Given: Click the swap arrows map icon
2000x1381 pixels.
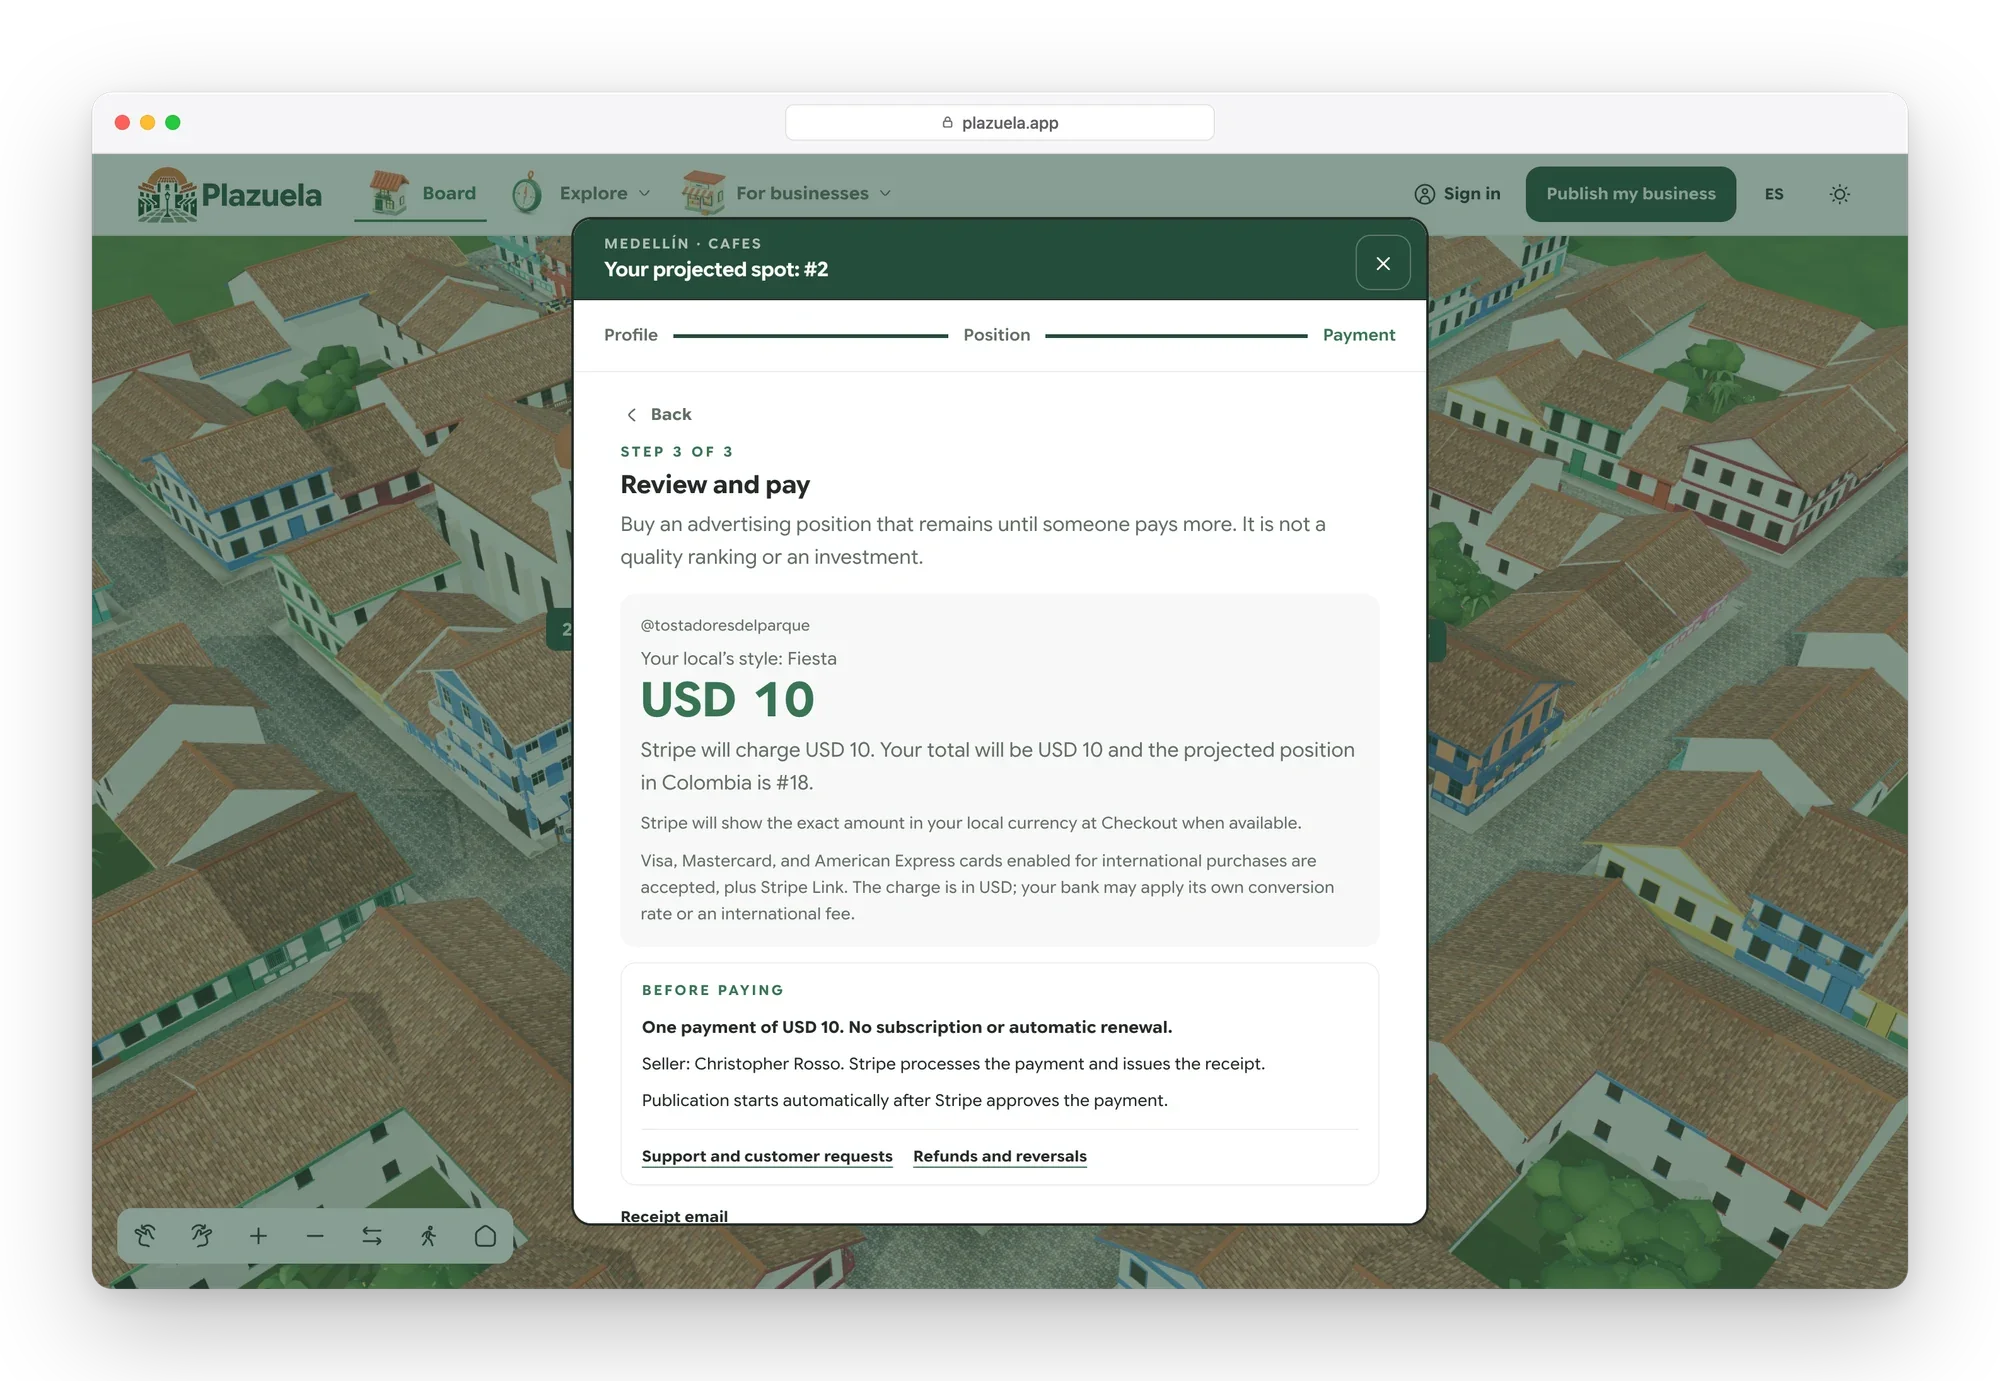Looking at the screenshot, I should (372, 1236).
